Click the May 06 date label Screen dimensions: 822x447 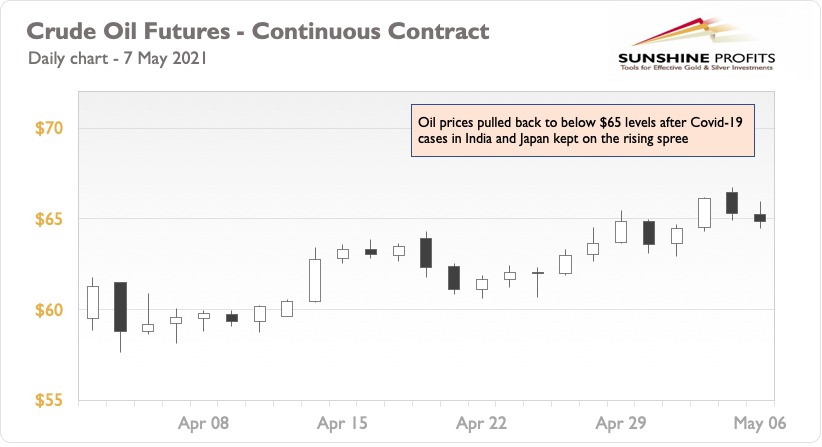click(760, 423)
